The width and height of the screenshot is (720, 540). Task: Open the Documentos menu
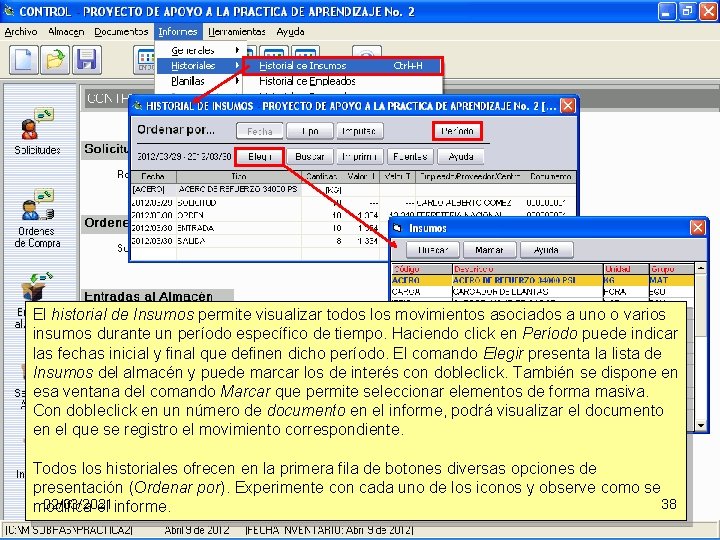coord(121,32)
